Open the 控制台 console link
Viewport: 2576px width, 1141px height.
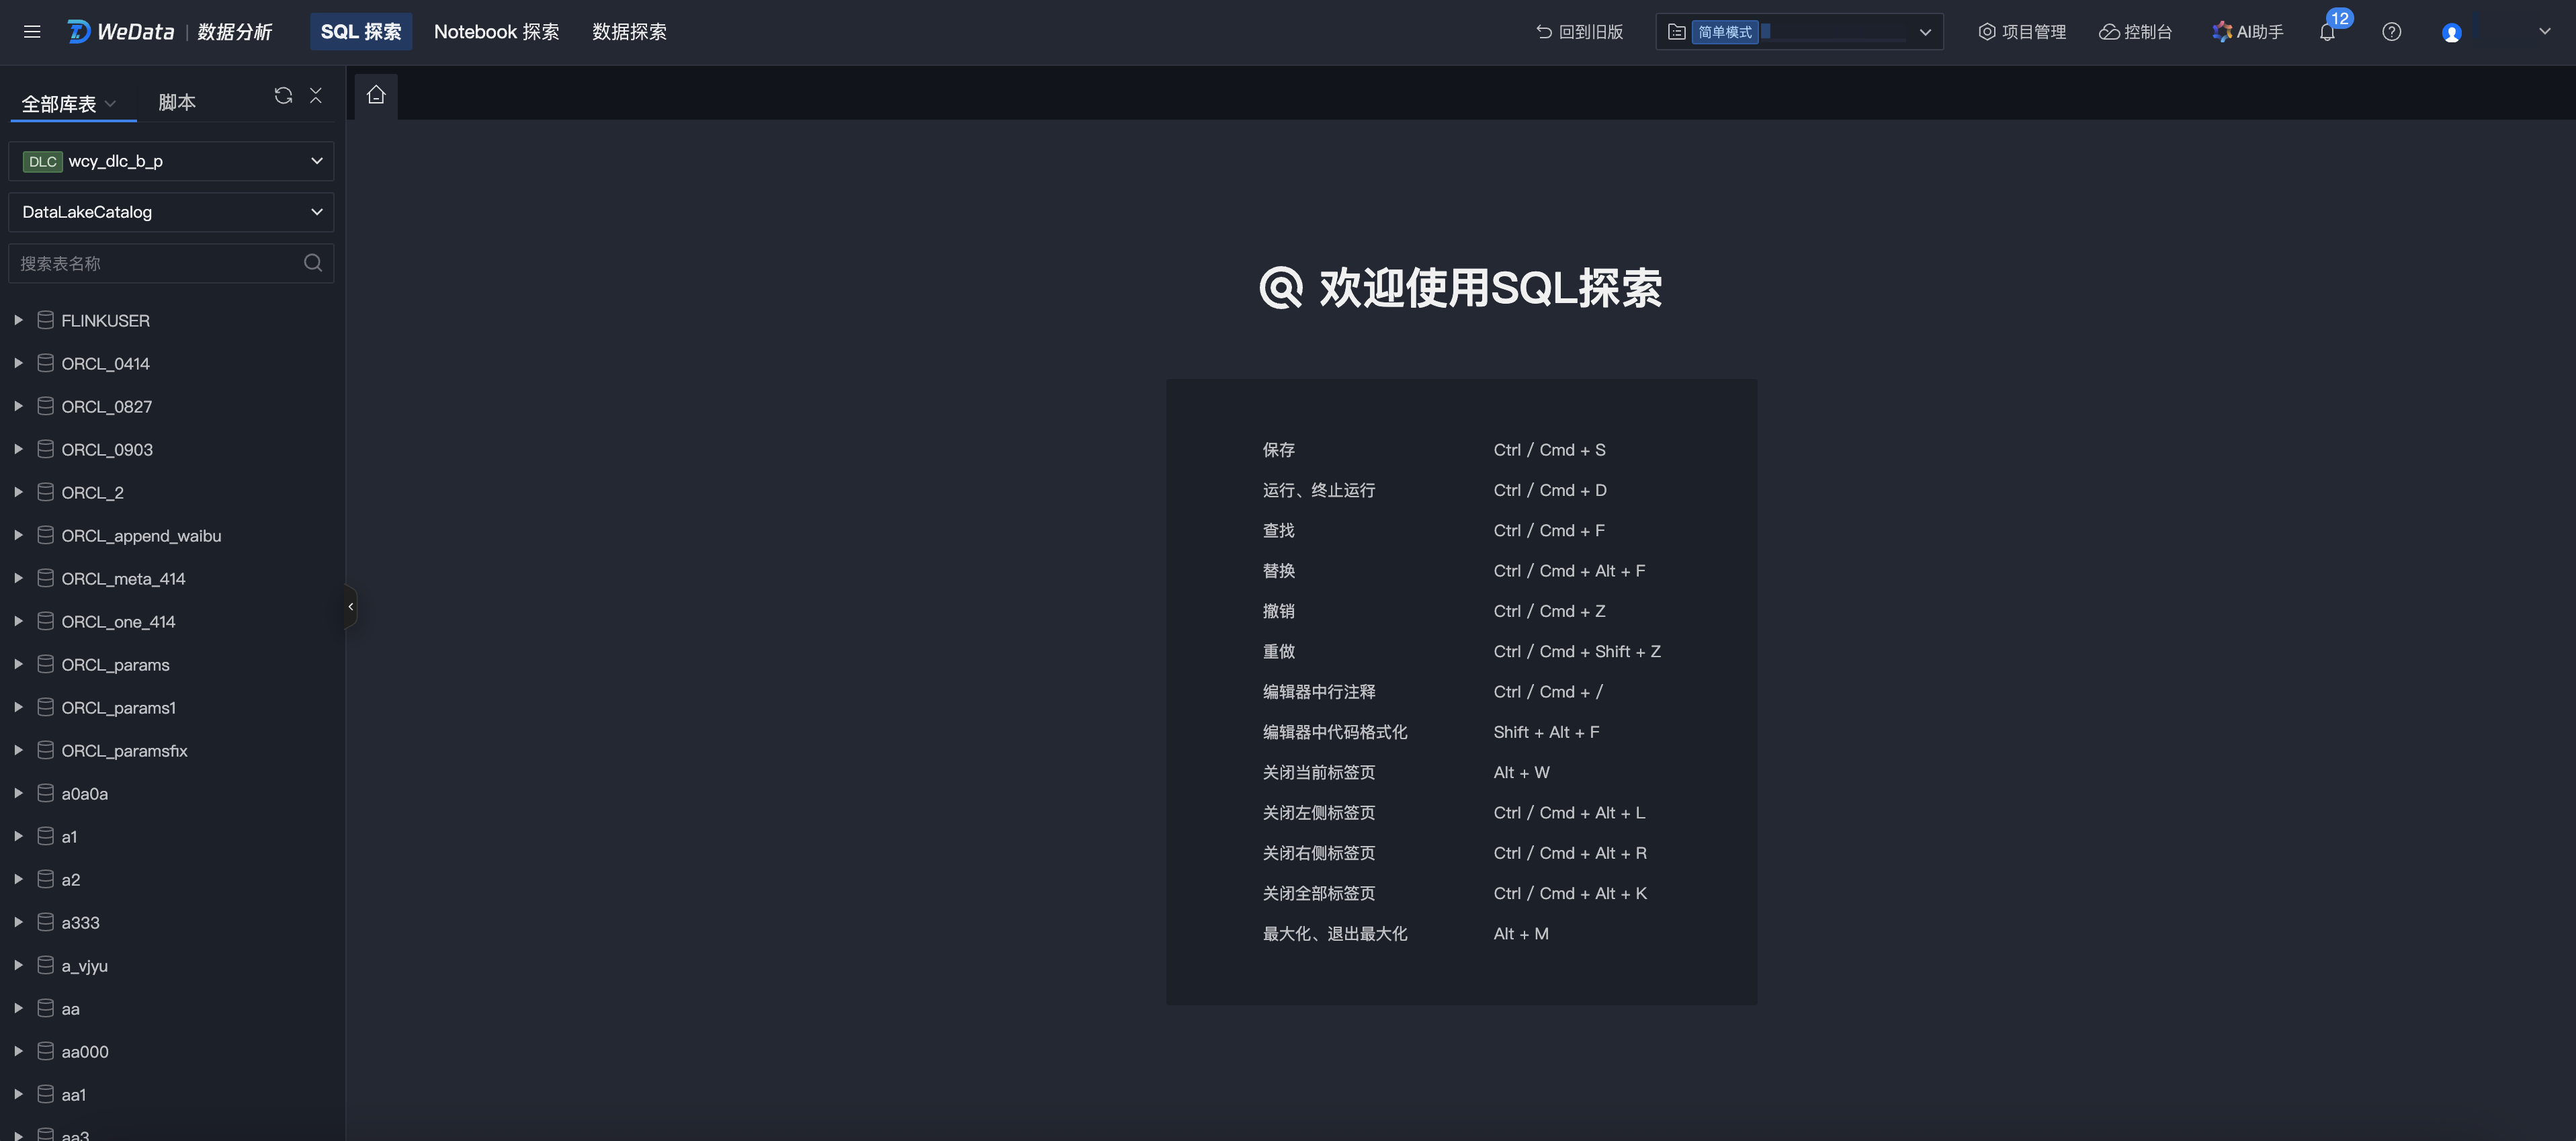pyautogui.click(x=2135, y=32)
